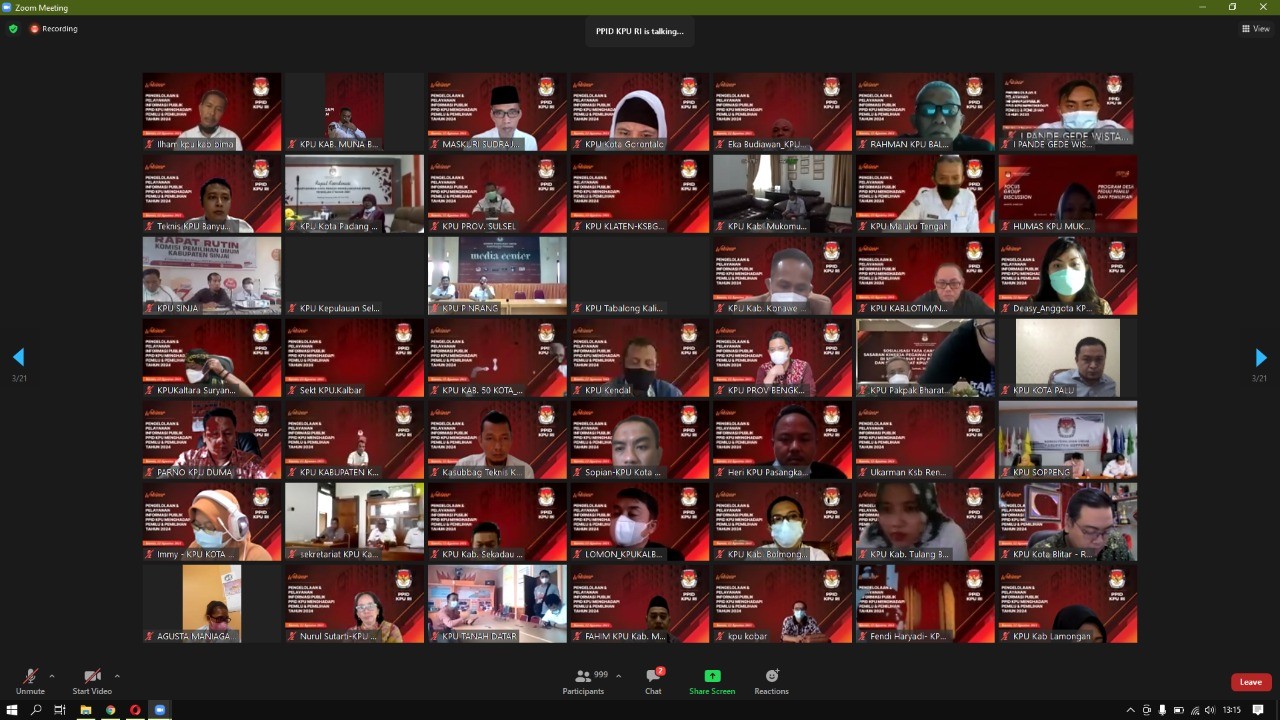
Task: Open the View layout menu
Action: 1255,29
